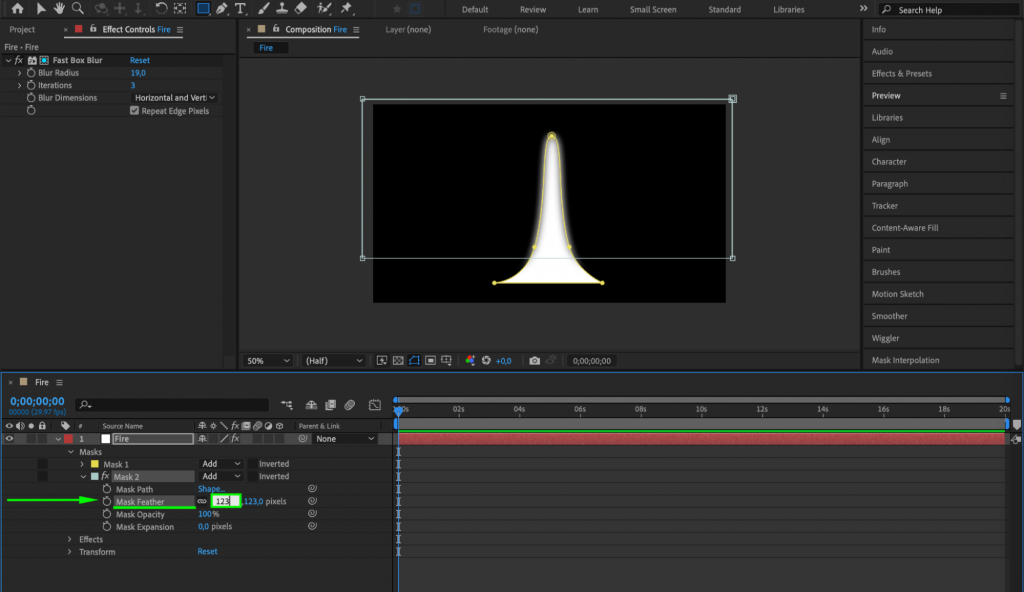Image resolution: width=1024 pixels, height=592 pixels.
Task: Reset the Fast Box Blur effect
Action: pos(138,60)
